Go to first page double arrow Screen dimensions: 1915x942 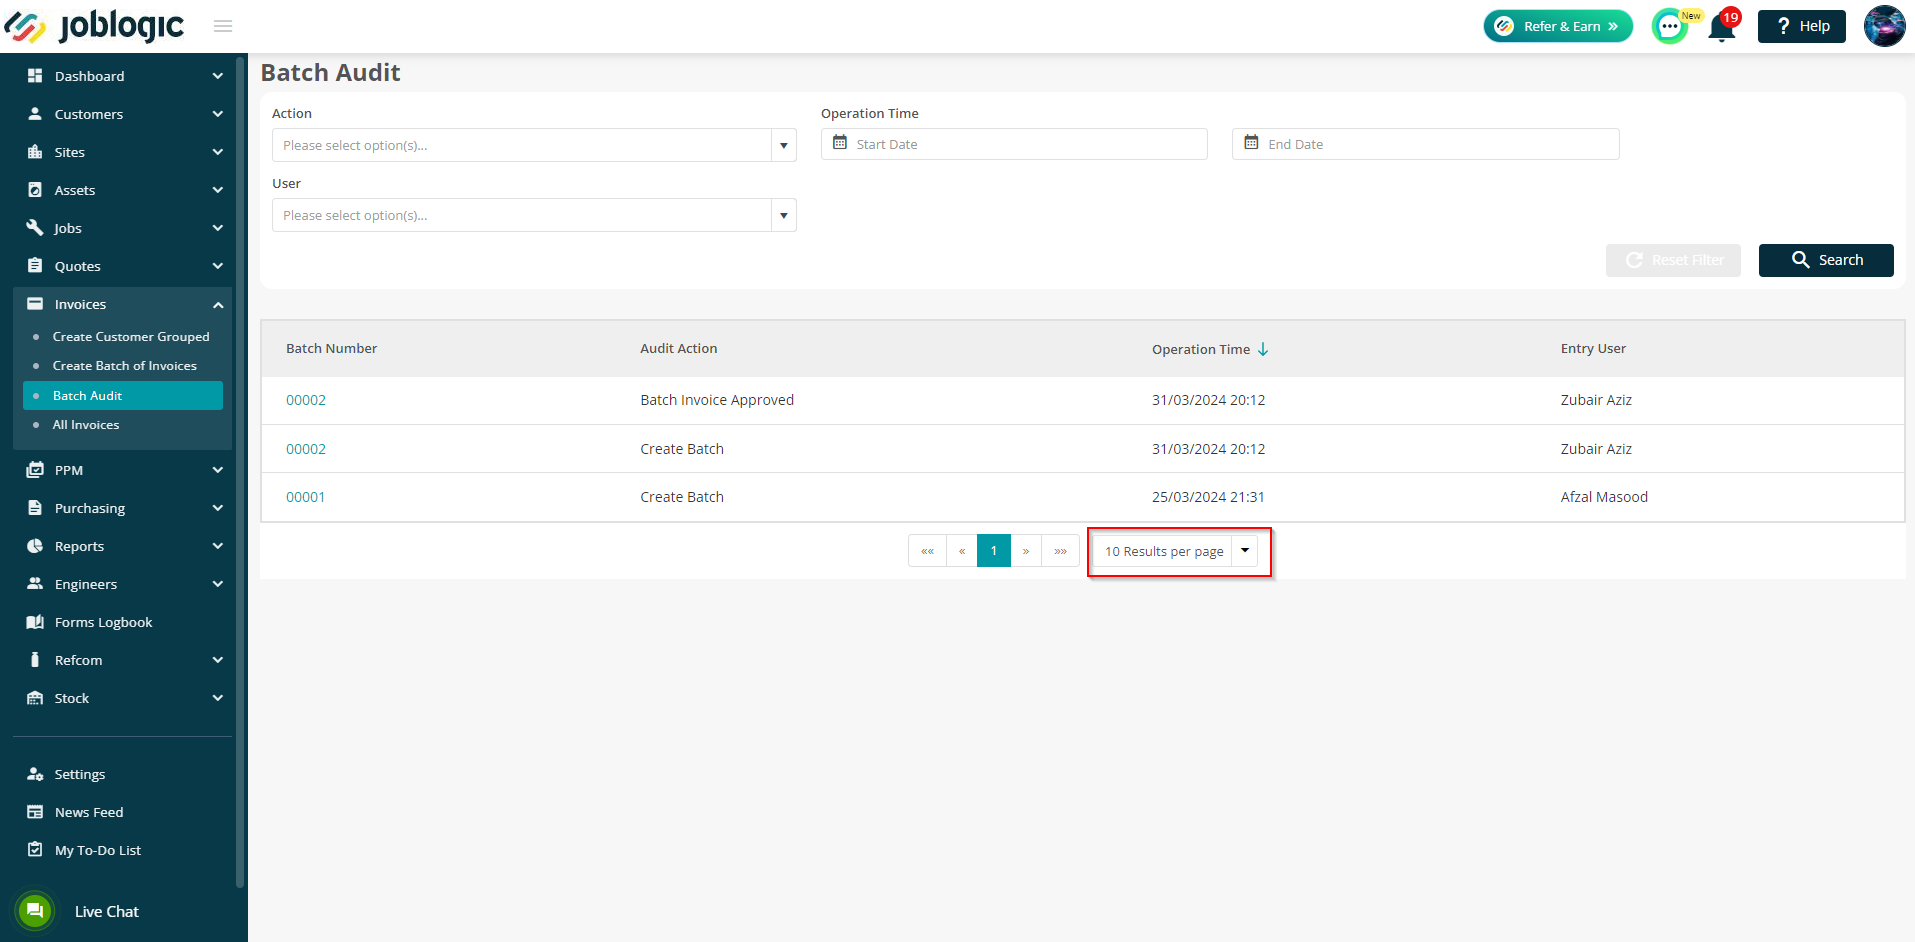[x=927, y=551]
